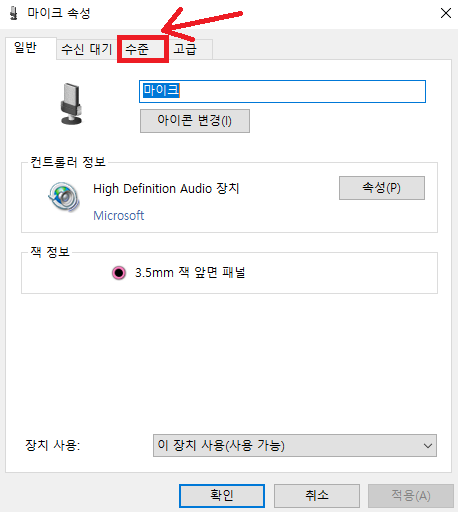This screenshot has width=458, height=512.
Task: Click the pink 3.5mm jack indicator
Action: point(119,273)
